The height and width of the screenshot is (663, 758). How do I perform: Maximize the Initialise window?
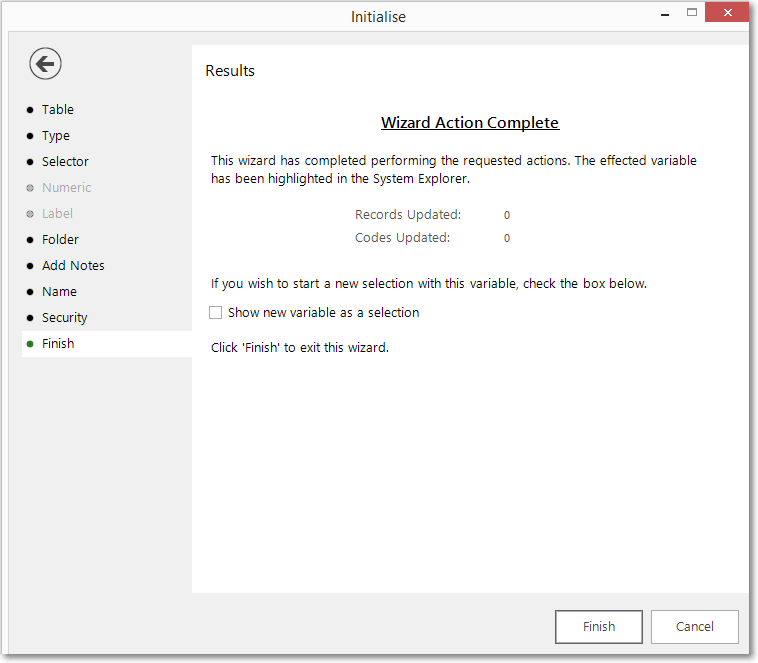point(692,13)
